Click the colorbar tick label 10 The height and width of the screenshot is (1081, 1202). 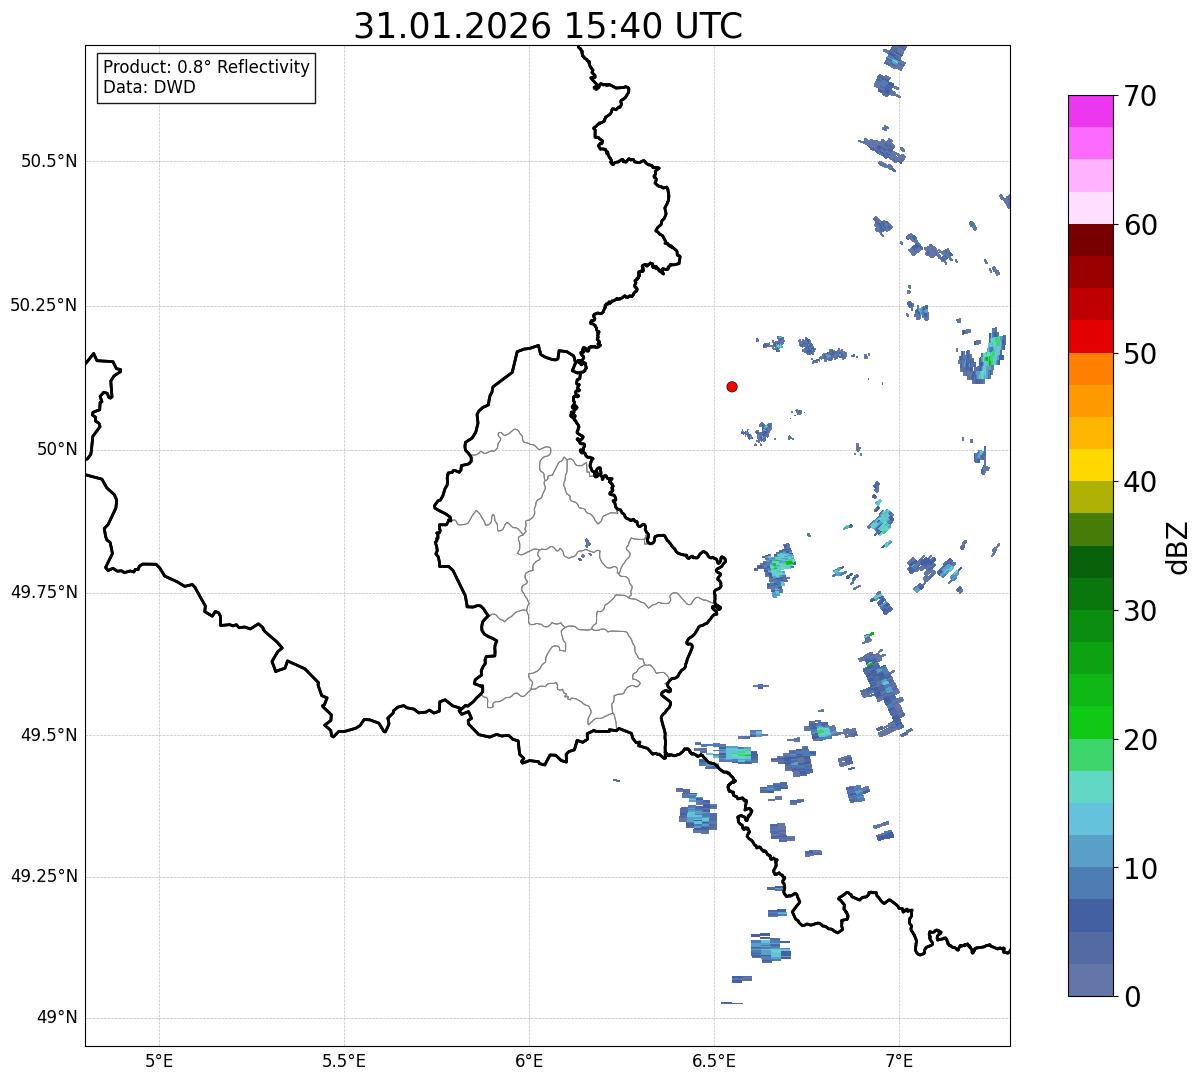coord(1139,868)
